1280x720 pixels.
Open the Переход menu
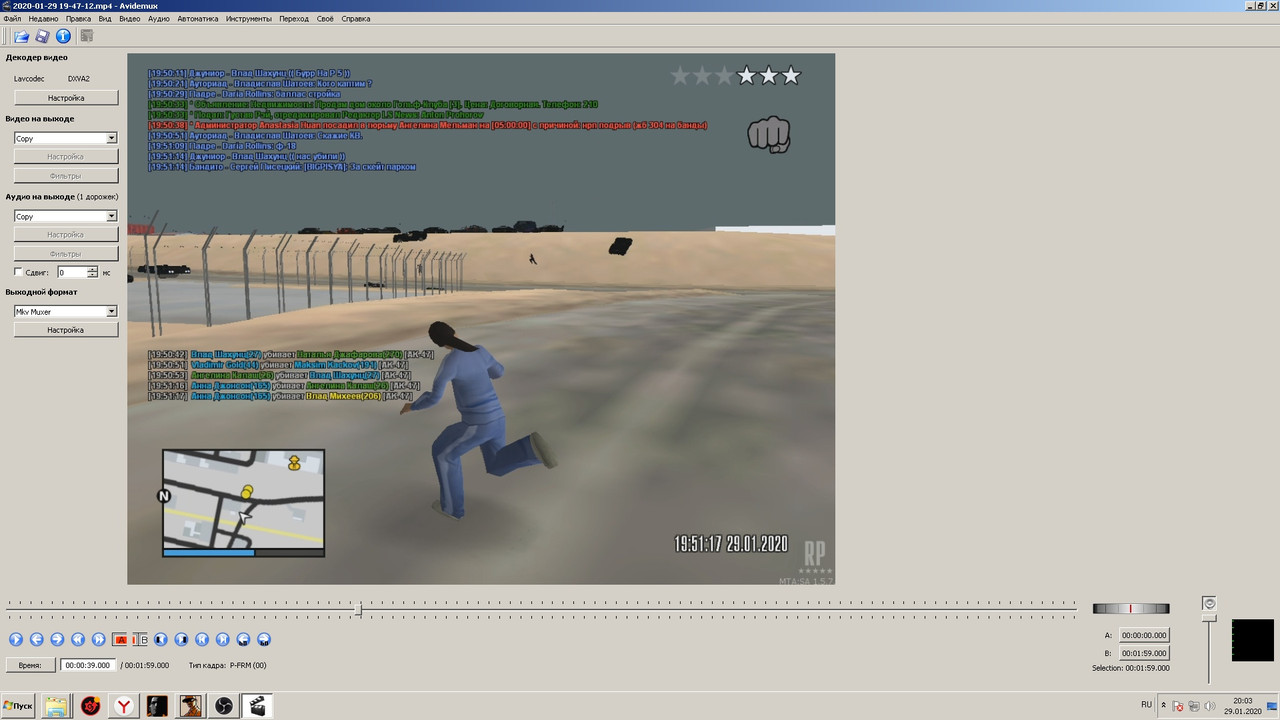[294, 19]
